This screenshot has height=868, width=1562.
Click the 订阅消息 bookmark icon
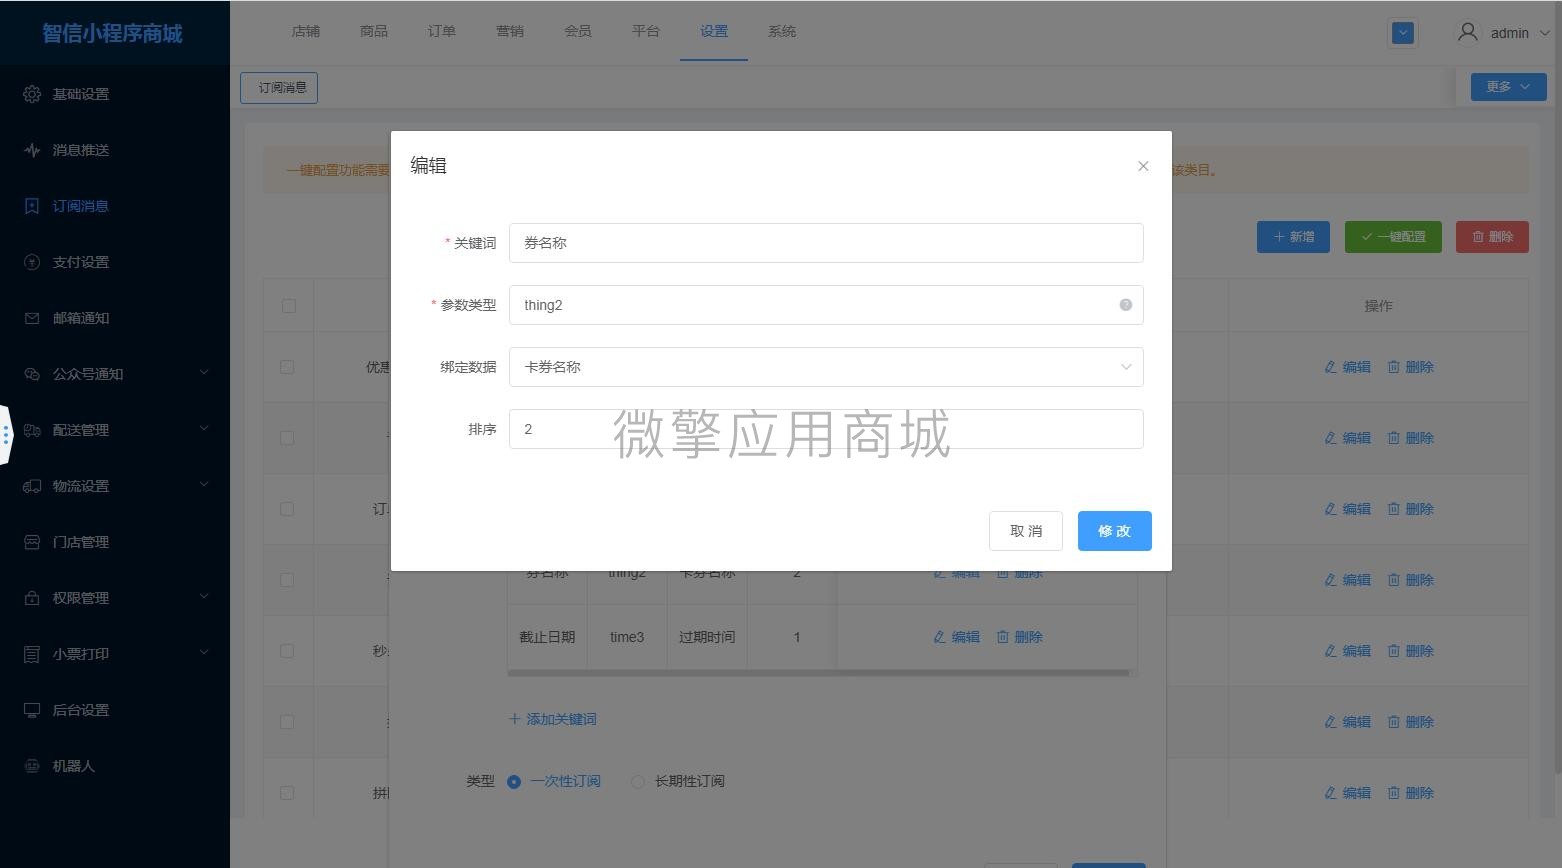point(32,206)
